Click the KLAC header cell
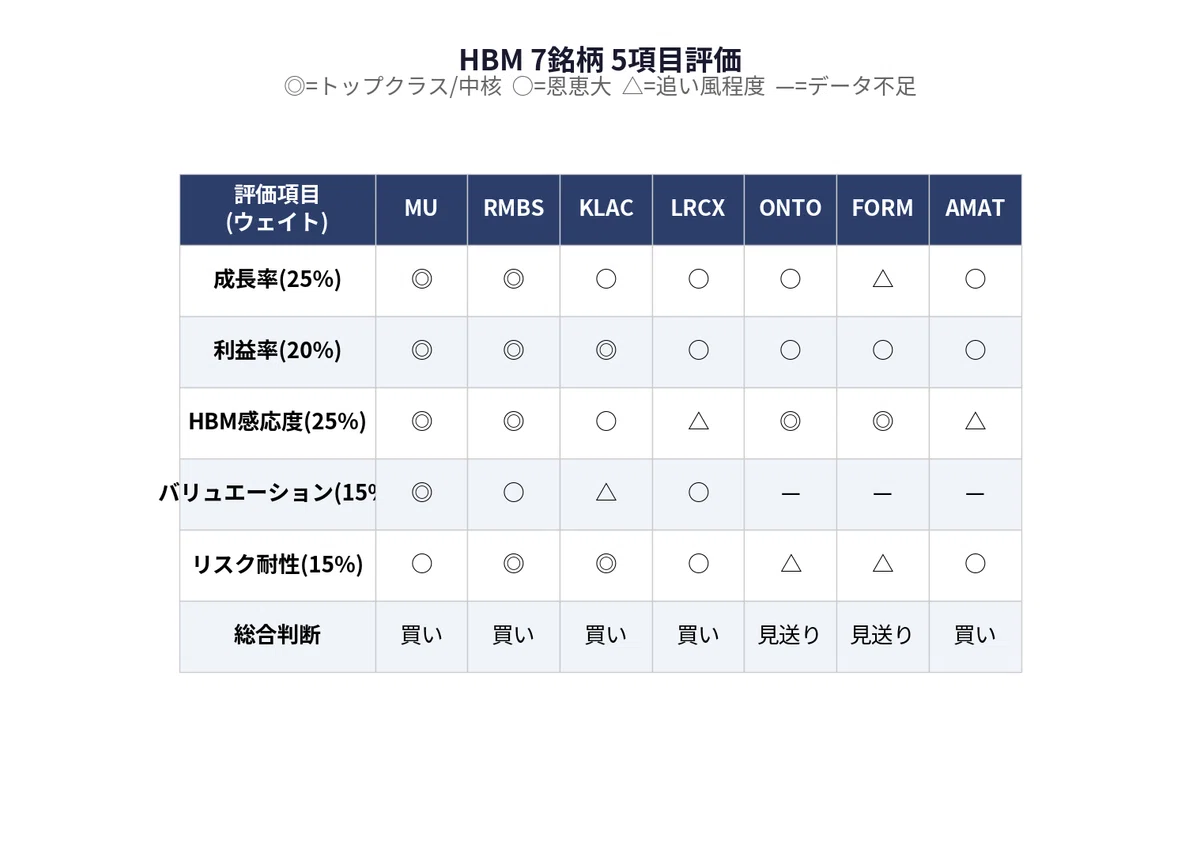 point(606,209)
